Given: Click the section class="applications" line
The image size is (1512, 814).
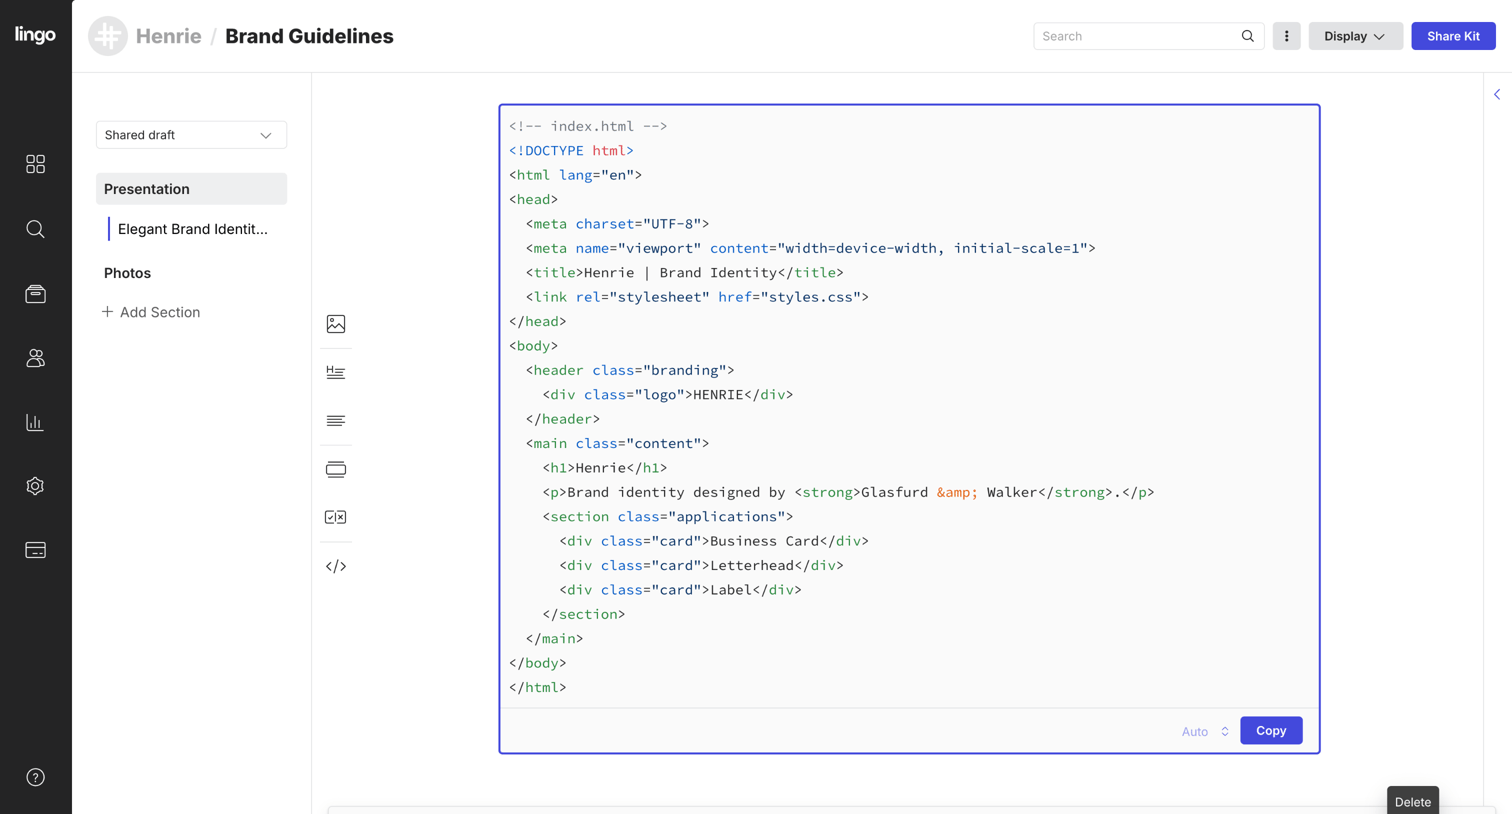Looking at the screenshot, I should click(668, 517).
